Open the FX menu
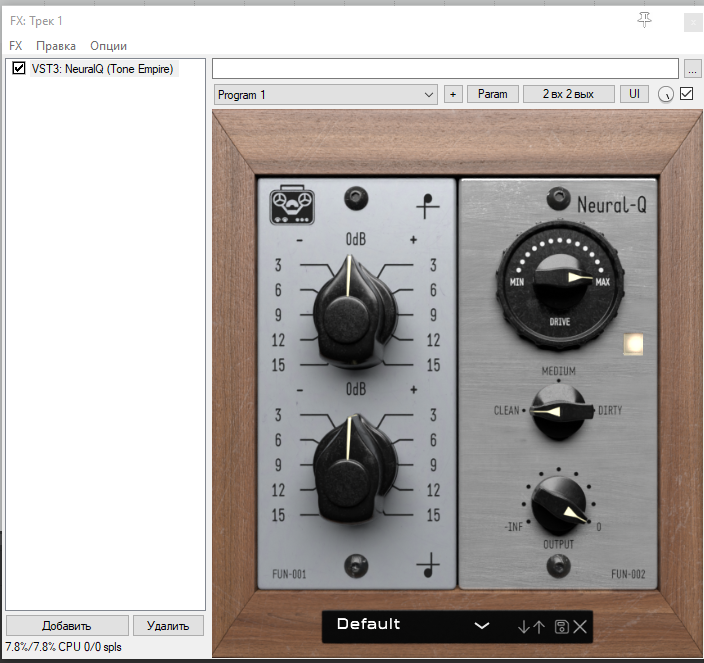This screenshot has width=704, height=663. [16, 46]
